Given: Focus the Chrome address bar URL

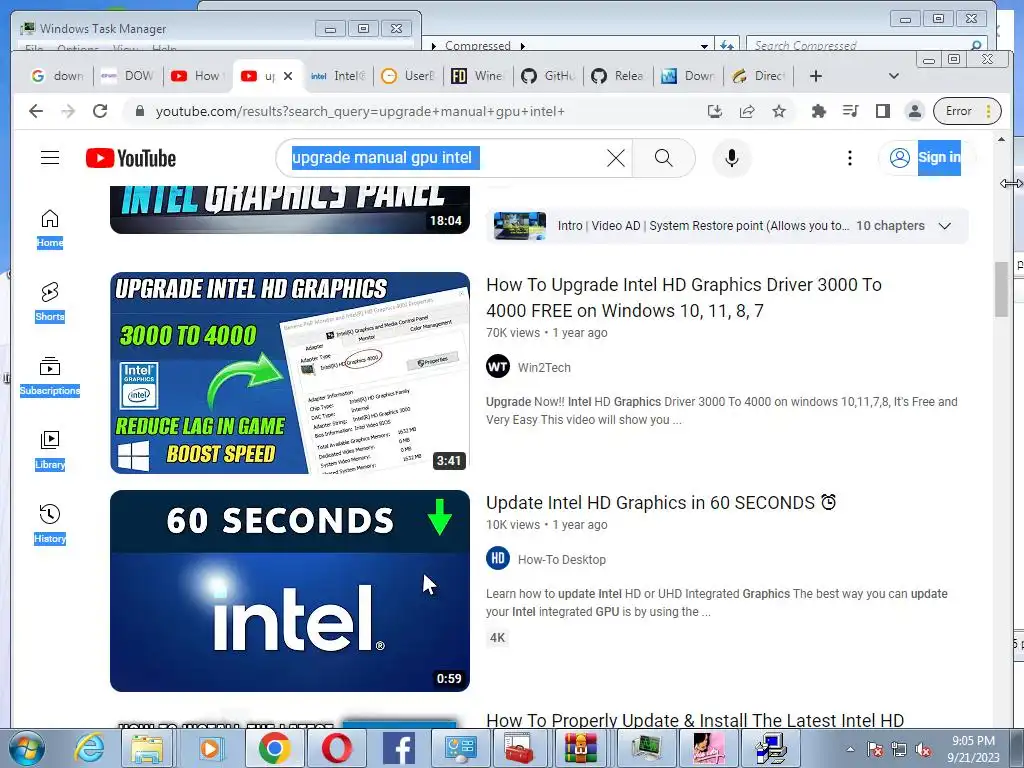Looking at the screenshot, I should pyautogui.click(x=360, y=112).
